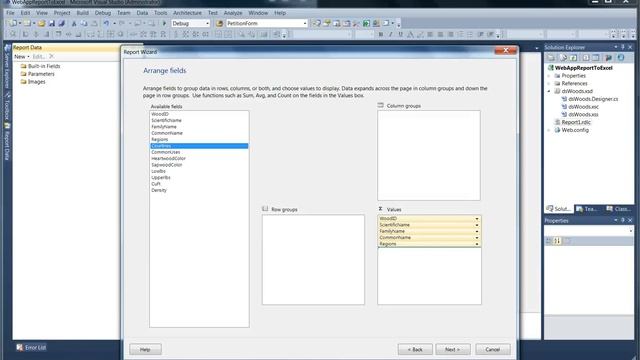Click Show All Files icon in Solution Explorer
This screenshot has height=360, width=640.
point(563,58)
